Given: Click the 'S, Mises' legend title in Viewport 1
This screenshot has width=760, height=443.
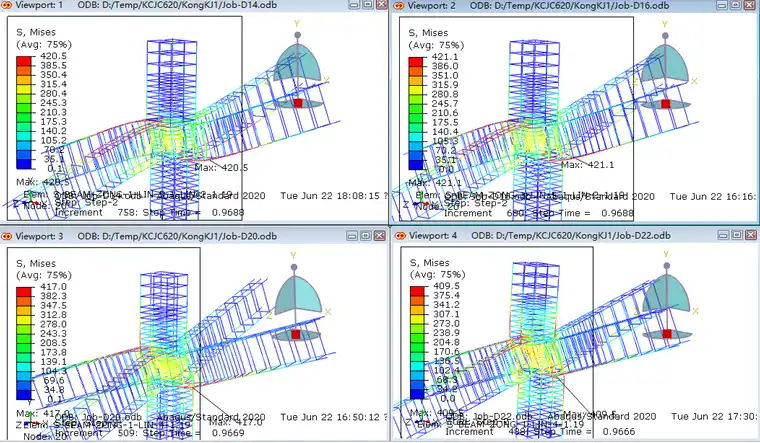Looking at the screenshot, I should pos(36,32).
